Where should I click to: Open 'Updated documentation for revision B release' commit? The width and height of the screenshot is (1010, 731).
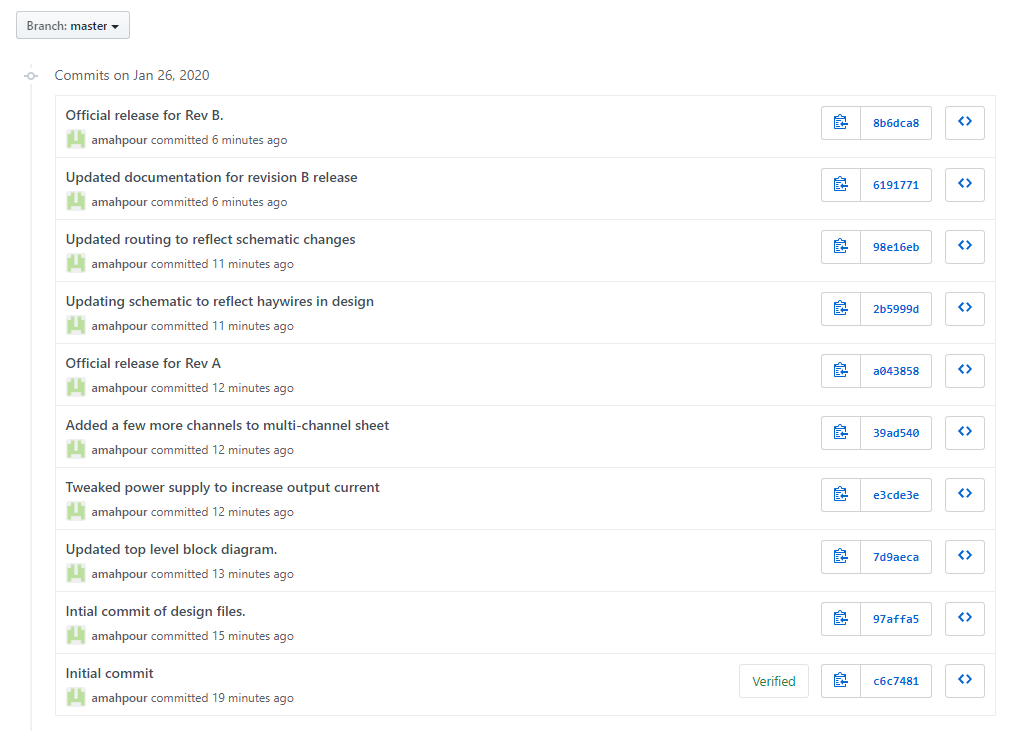211,177
